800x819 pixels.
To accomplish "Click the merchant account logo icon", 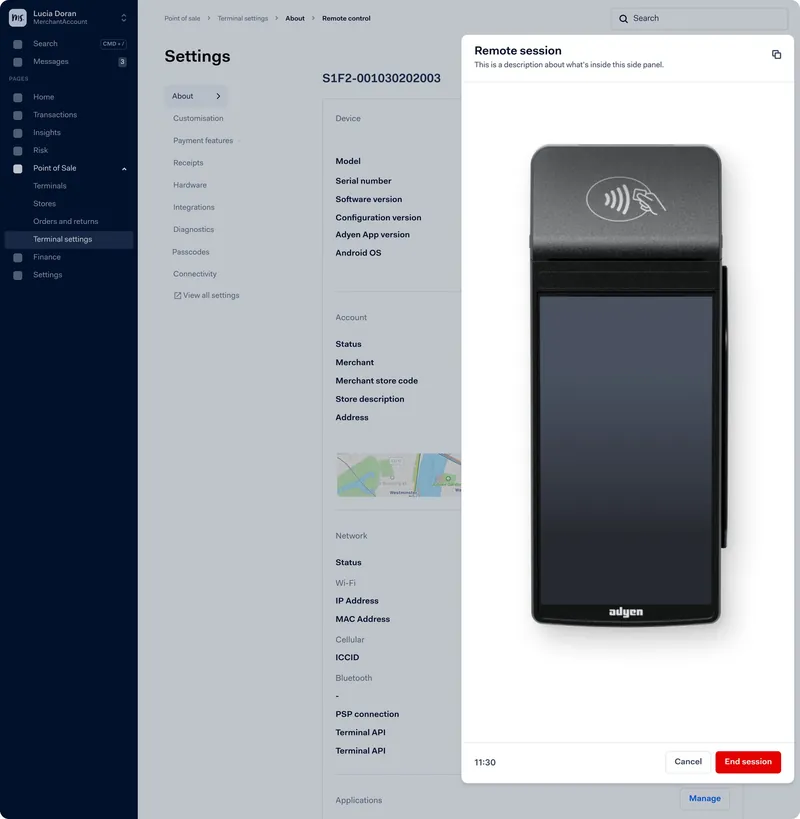I will [x=17, y=18].
